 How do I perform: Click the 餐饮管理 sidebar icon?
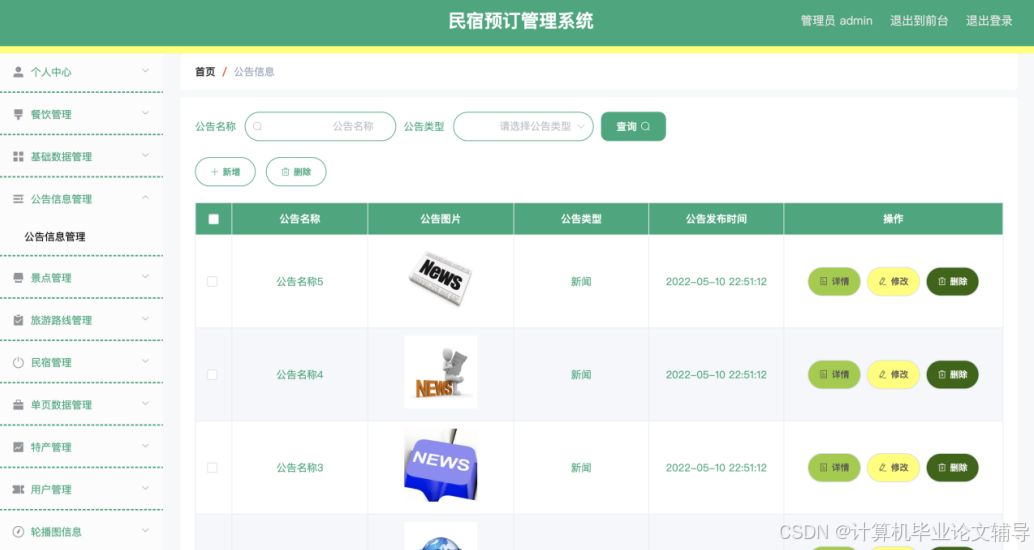tap(18, 114)
